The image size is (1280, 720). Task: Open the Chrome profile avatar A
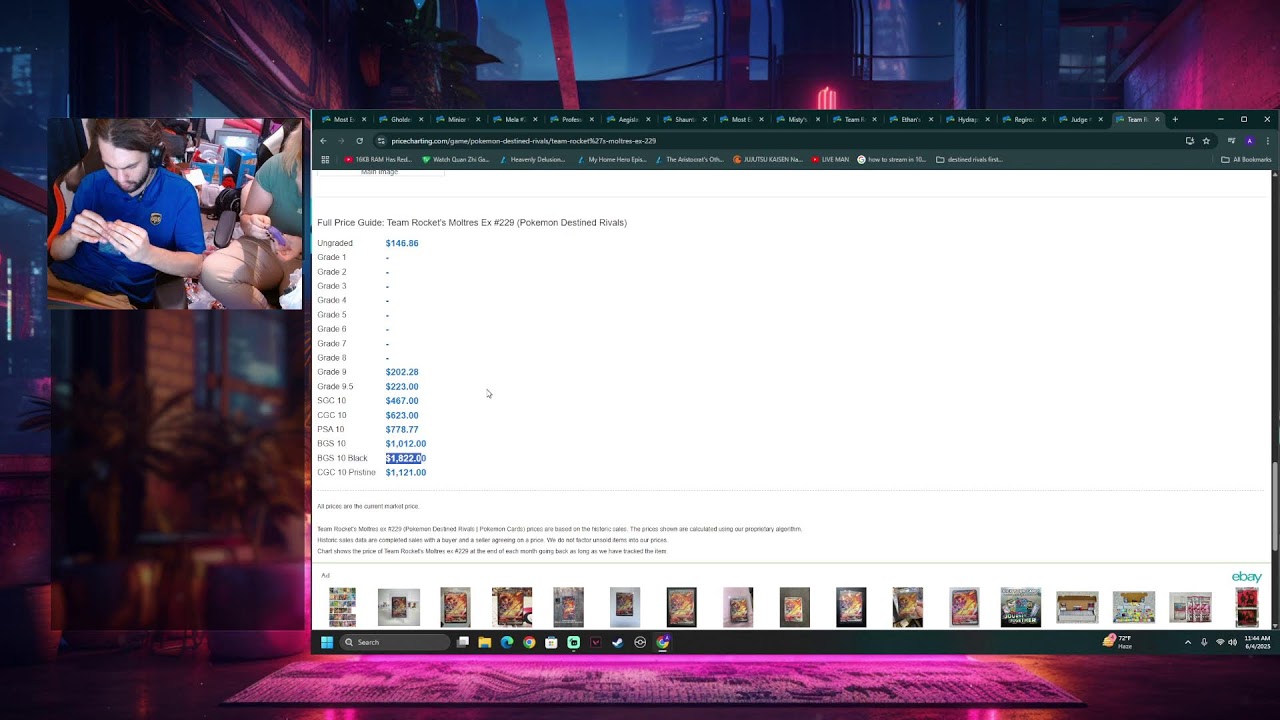coord(1249,141)
